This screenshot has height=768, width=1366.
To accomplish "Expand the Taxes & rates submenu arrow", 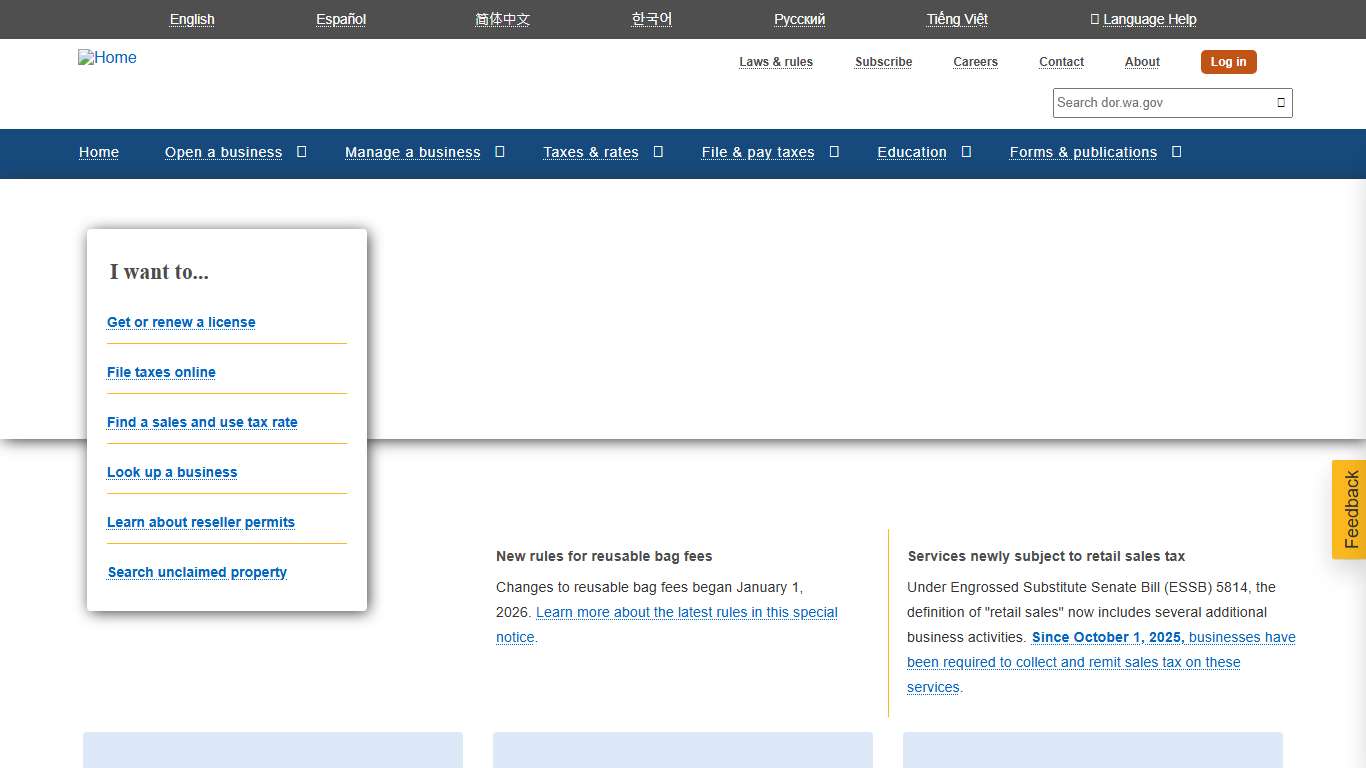I will (658, 152).
